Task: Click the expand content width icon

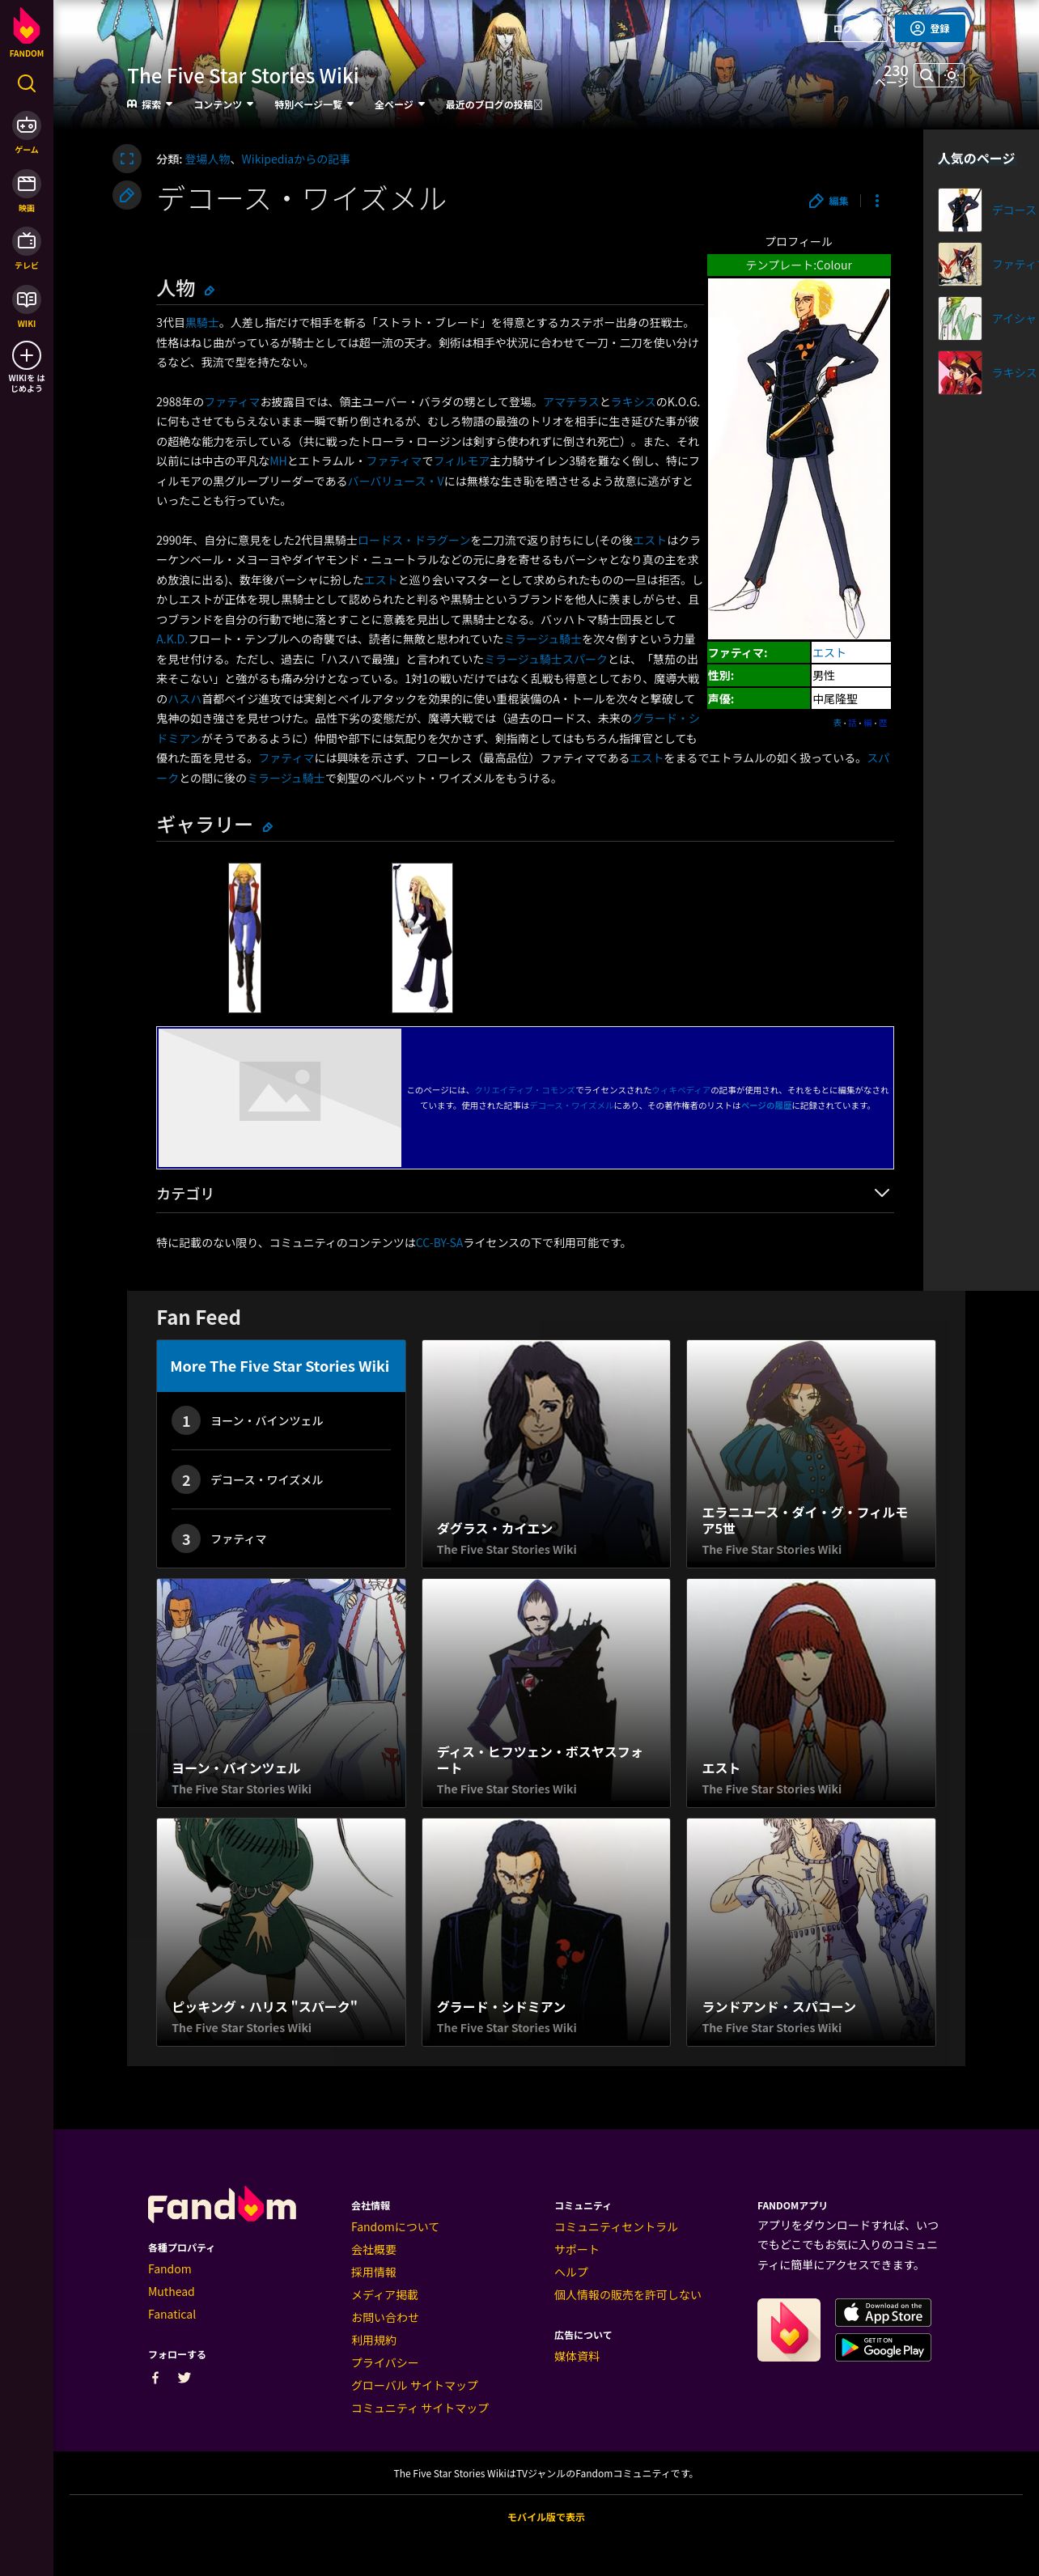Action: [126, 158]
